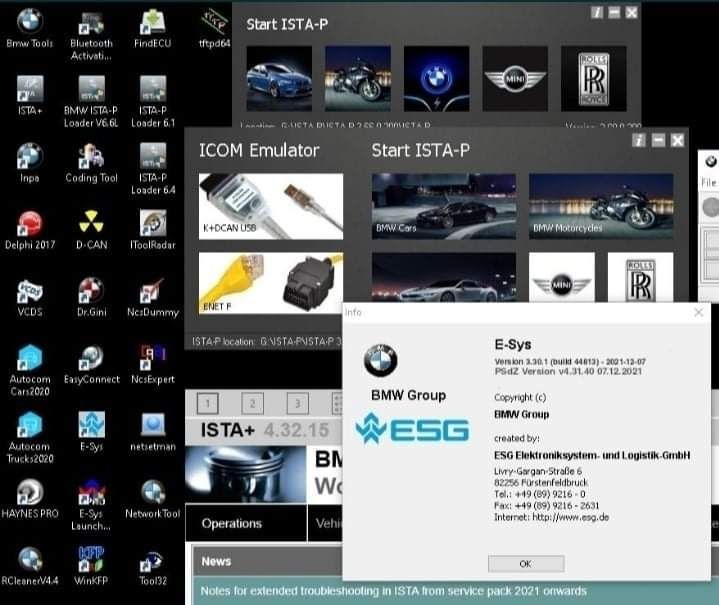Launch Bluetooth Activation shortcut
The image size is (719, 605).
91,35
